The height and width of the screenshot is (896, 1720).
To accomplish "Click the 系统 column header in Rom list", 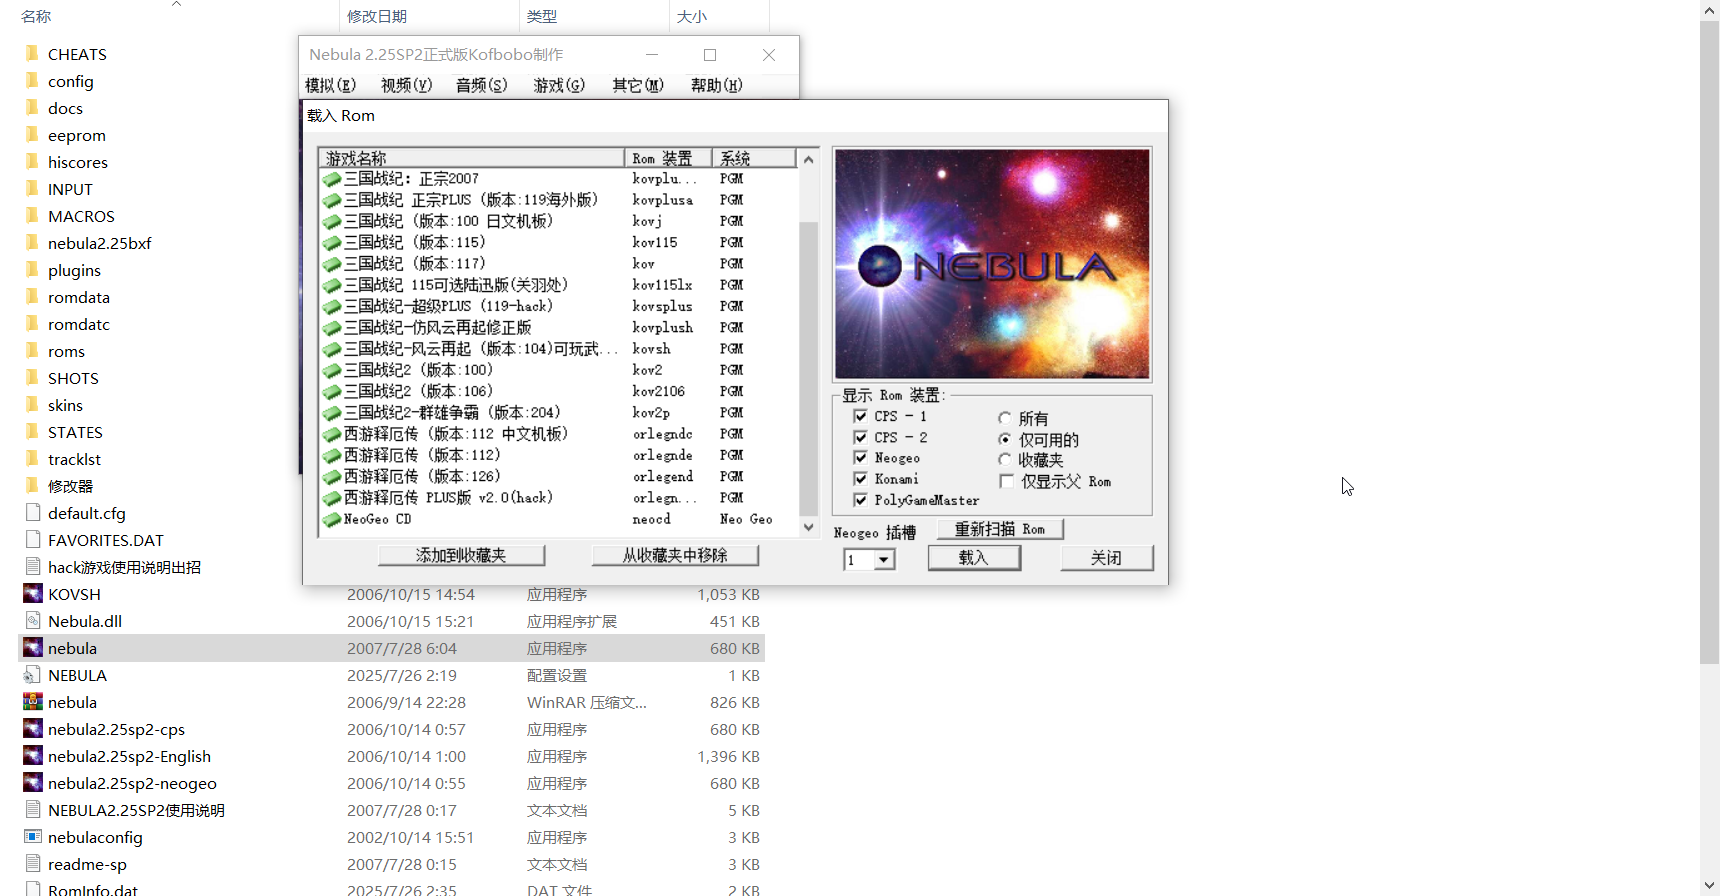I will pyautogui.click(x=754, y=158).
